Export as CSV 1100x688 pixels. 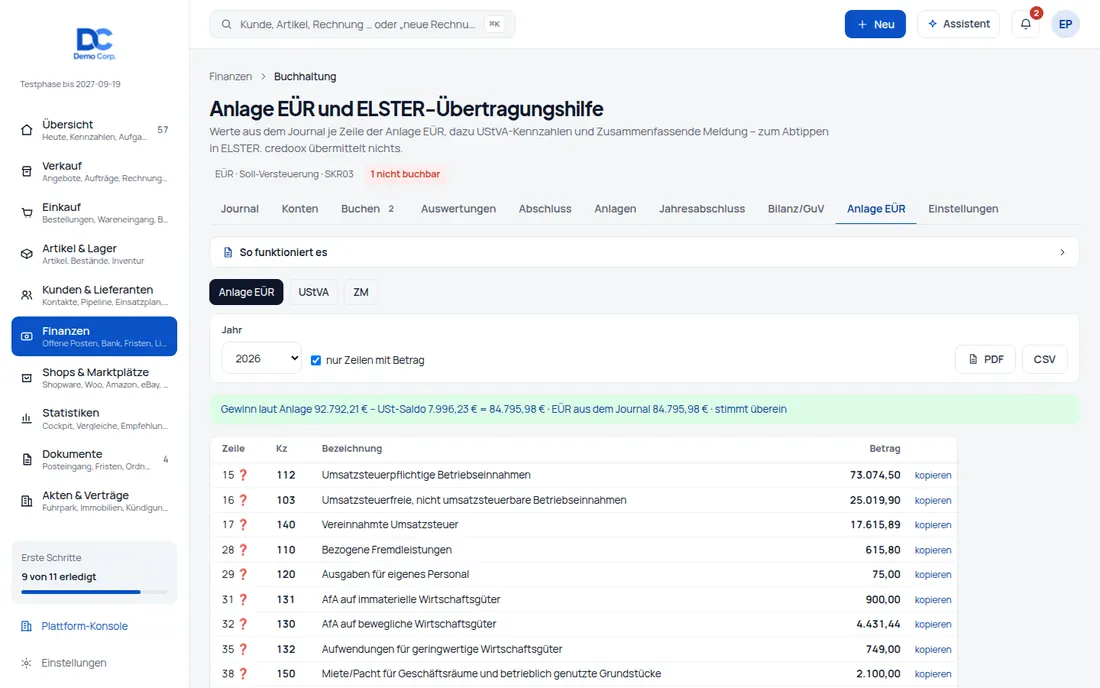1045,359
